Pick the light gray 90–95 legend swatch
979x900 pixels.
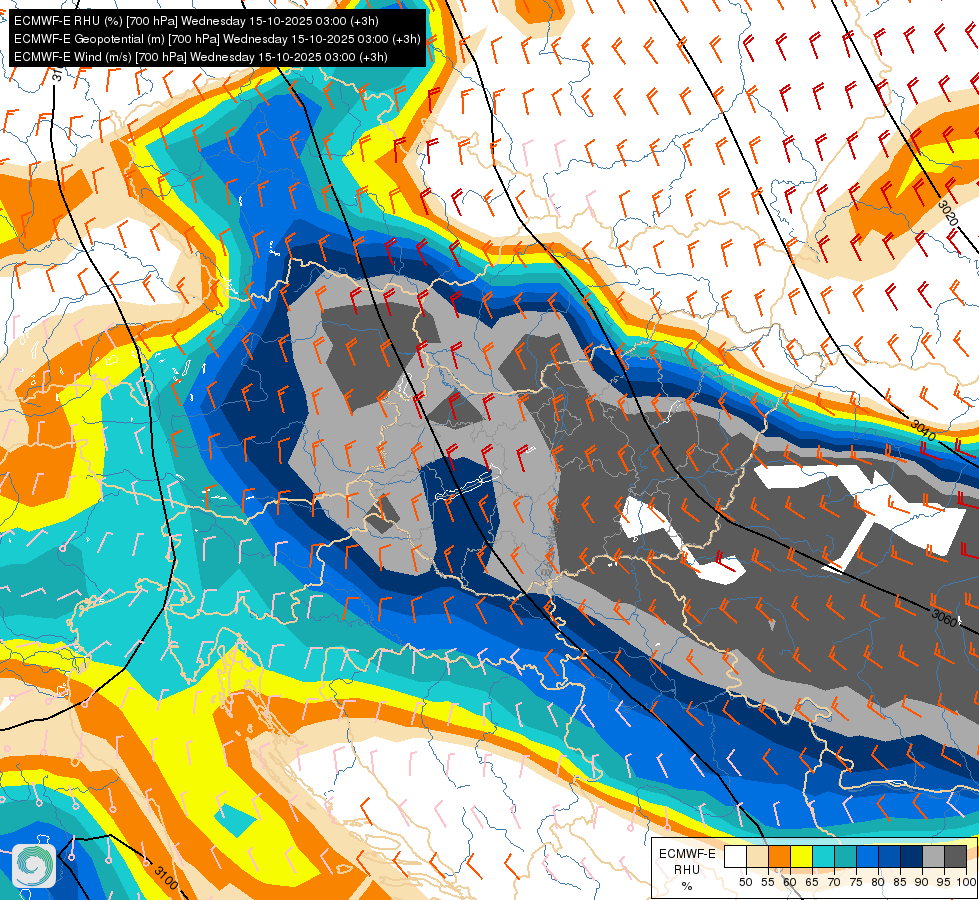pos(933,856)
